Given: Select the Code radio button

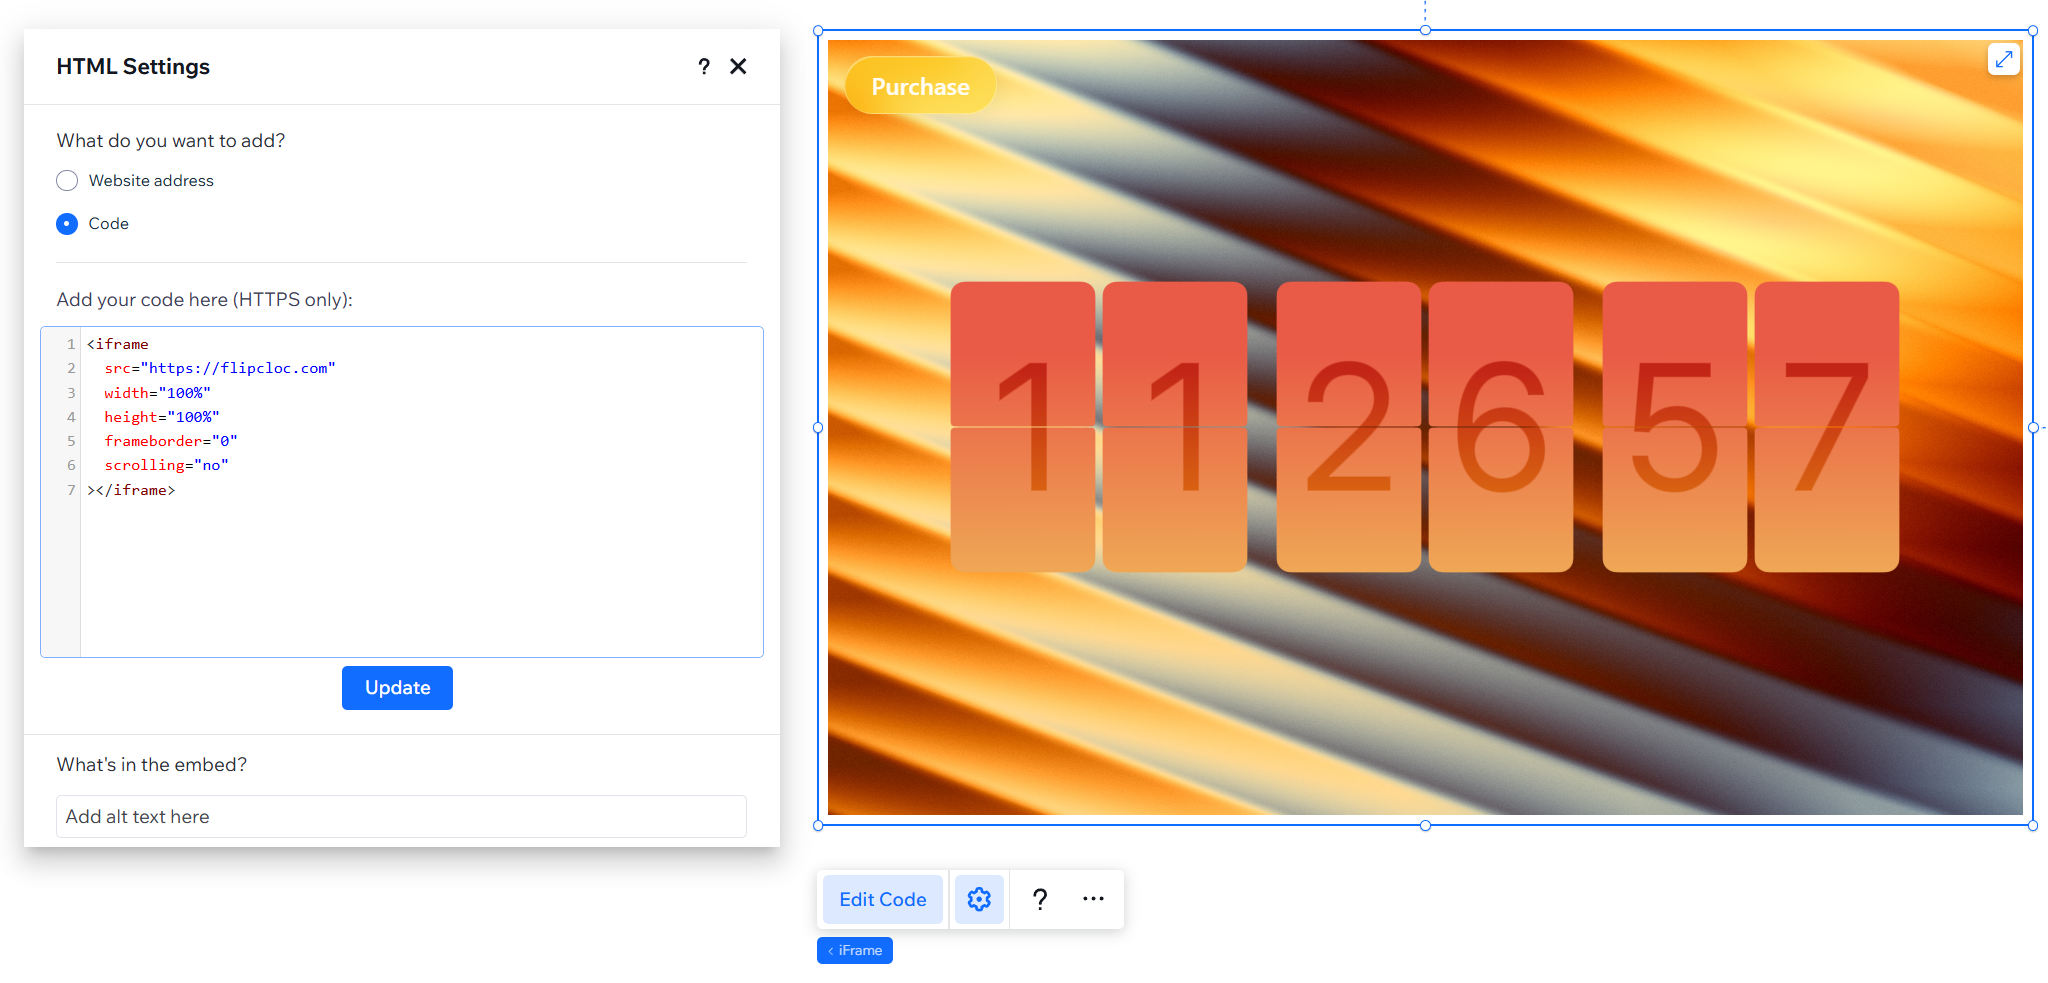Looking at the screenshot, I should point(66,223).
